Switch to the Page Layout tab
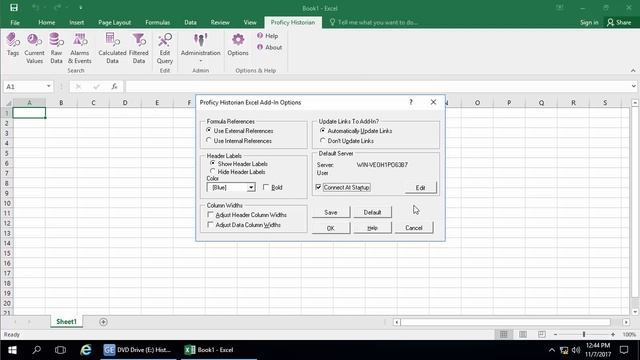The image size is (640, 360). click(x=114, y=22)
